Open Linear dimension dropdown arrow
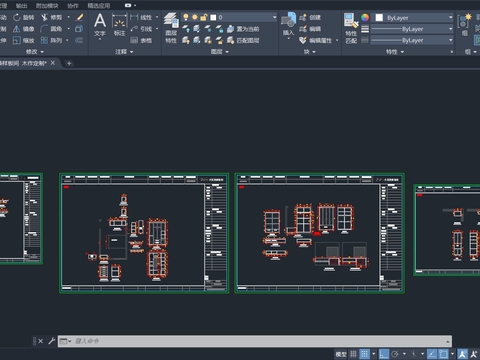The image size is (480, 360). click(x=157, y=17)
